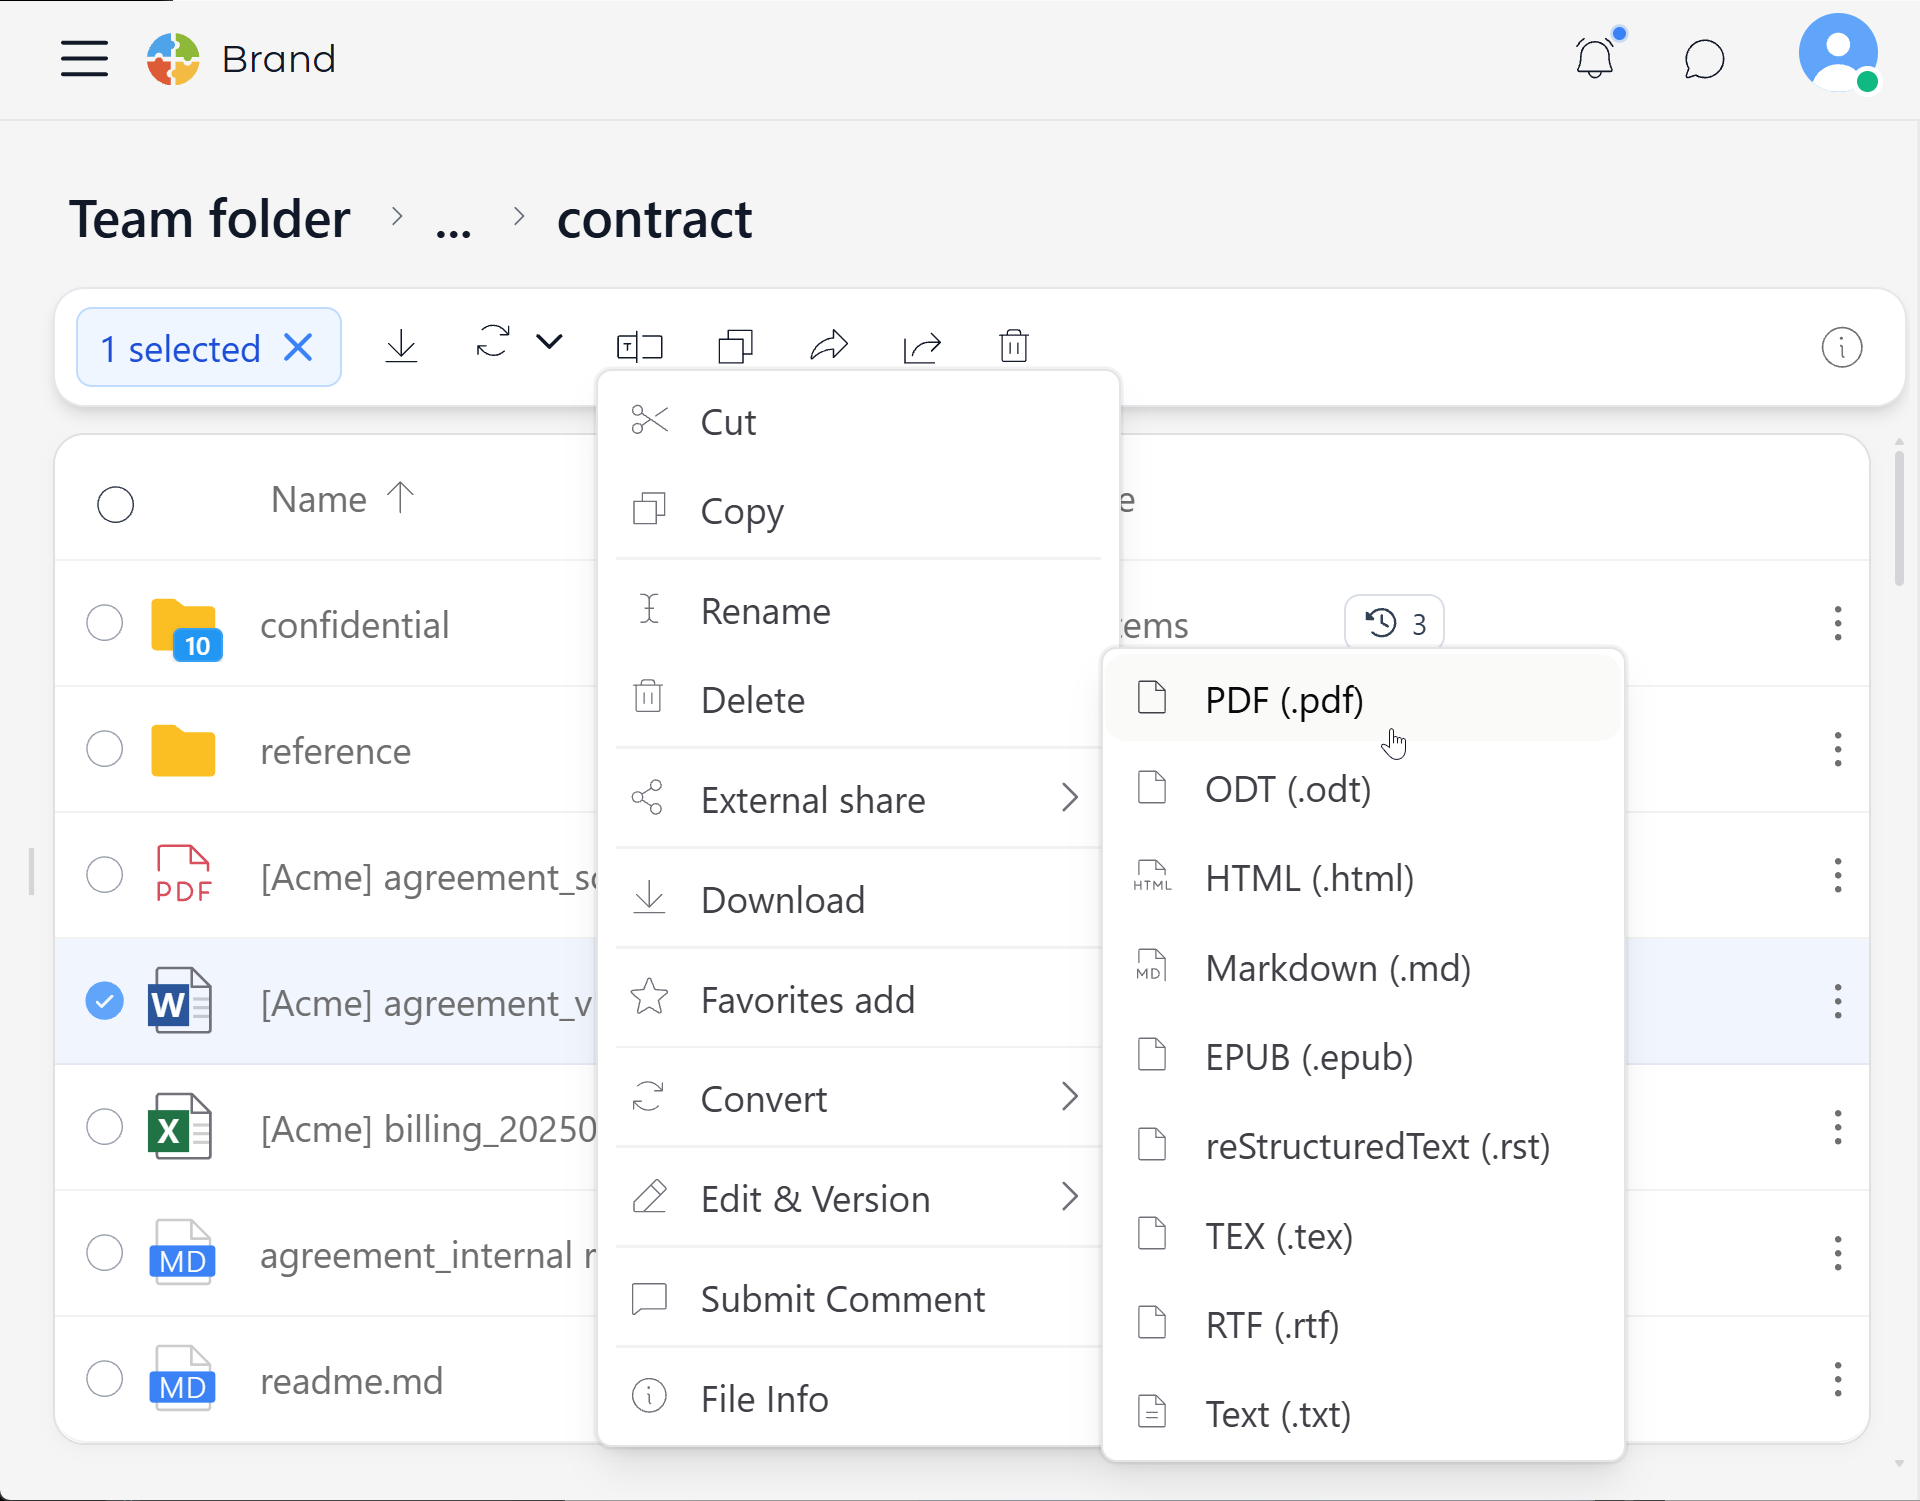
Task: Open the notifications bell
Action: coord(1595,58)
